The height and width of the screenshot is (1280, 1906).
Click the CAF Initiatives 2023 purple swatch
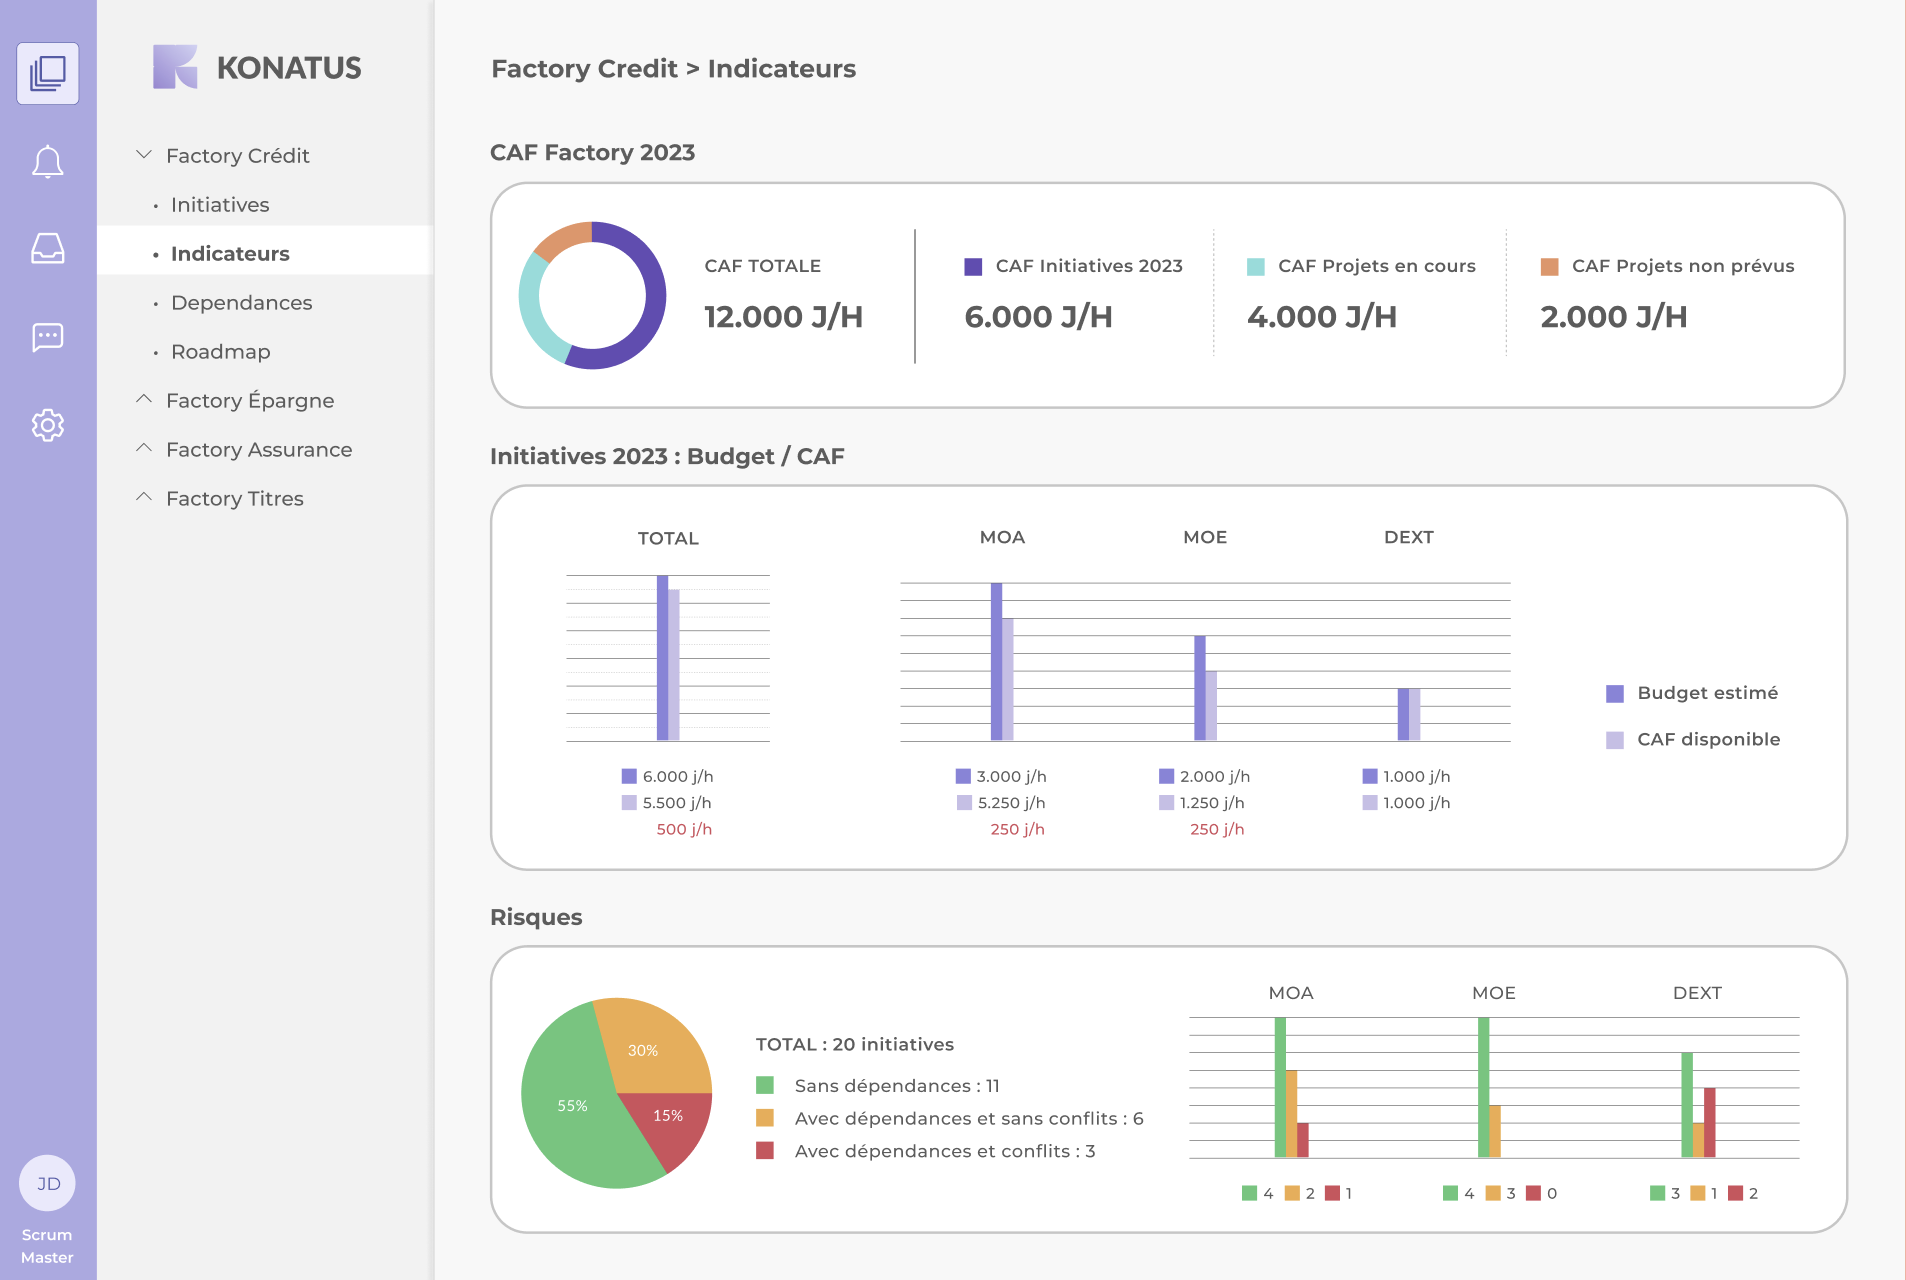click(973, 267)
